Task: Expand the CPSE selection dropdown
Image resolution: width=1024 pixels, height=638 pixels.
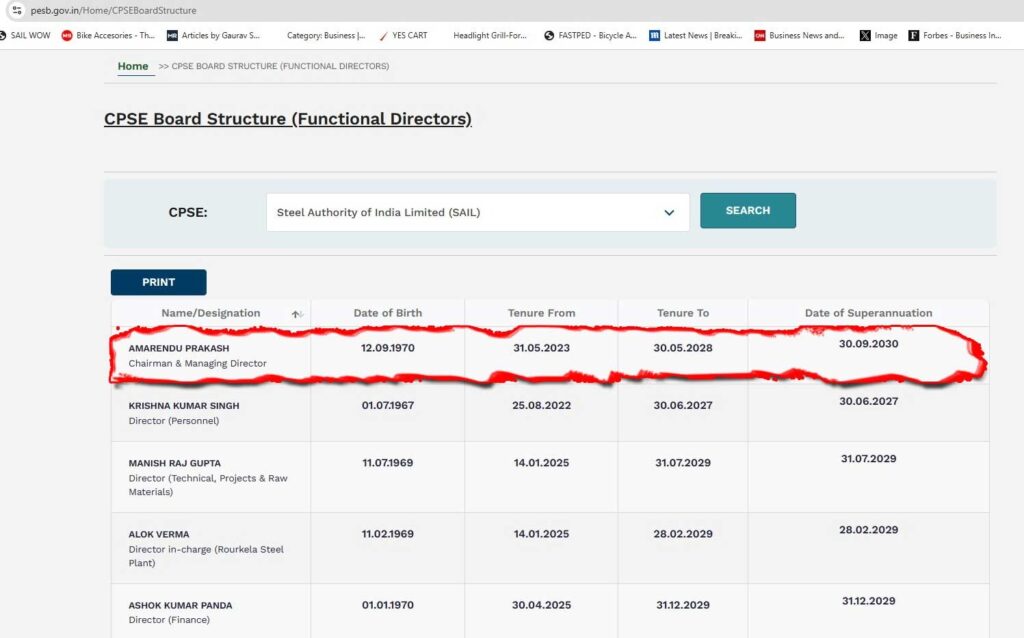Action: 669,213
